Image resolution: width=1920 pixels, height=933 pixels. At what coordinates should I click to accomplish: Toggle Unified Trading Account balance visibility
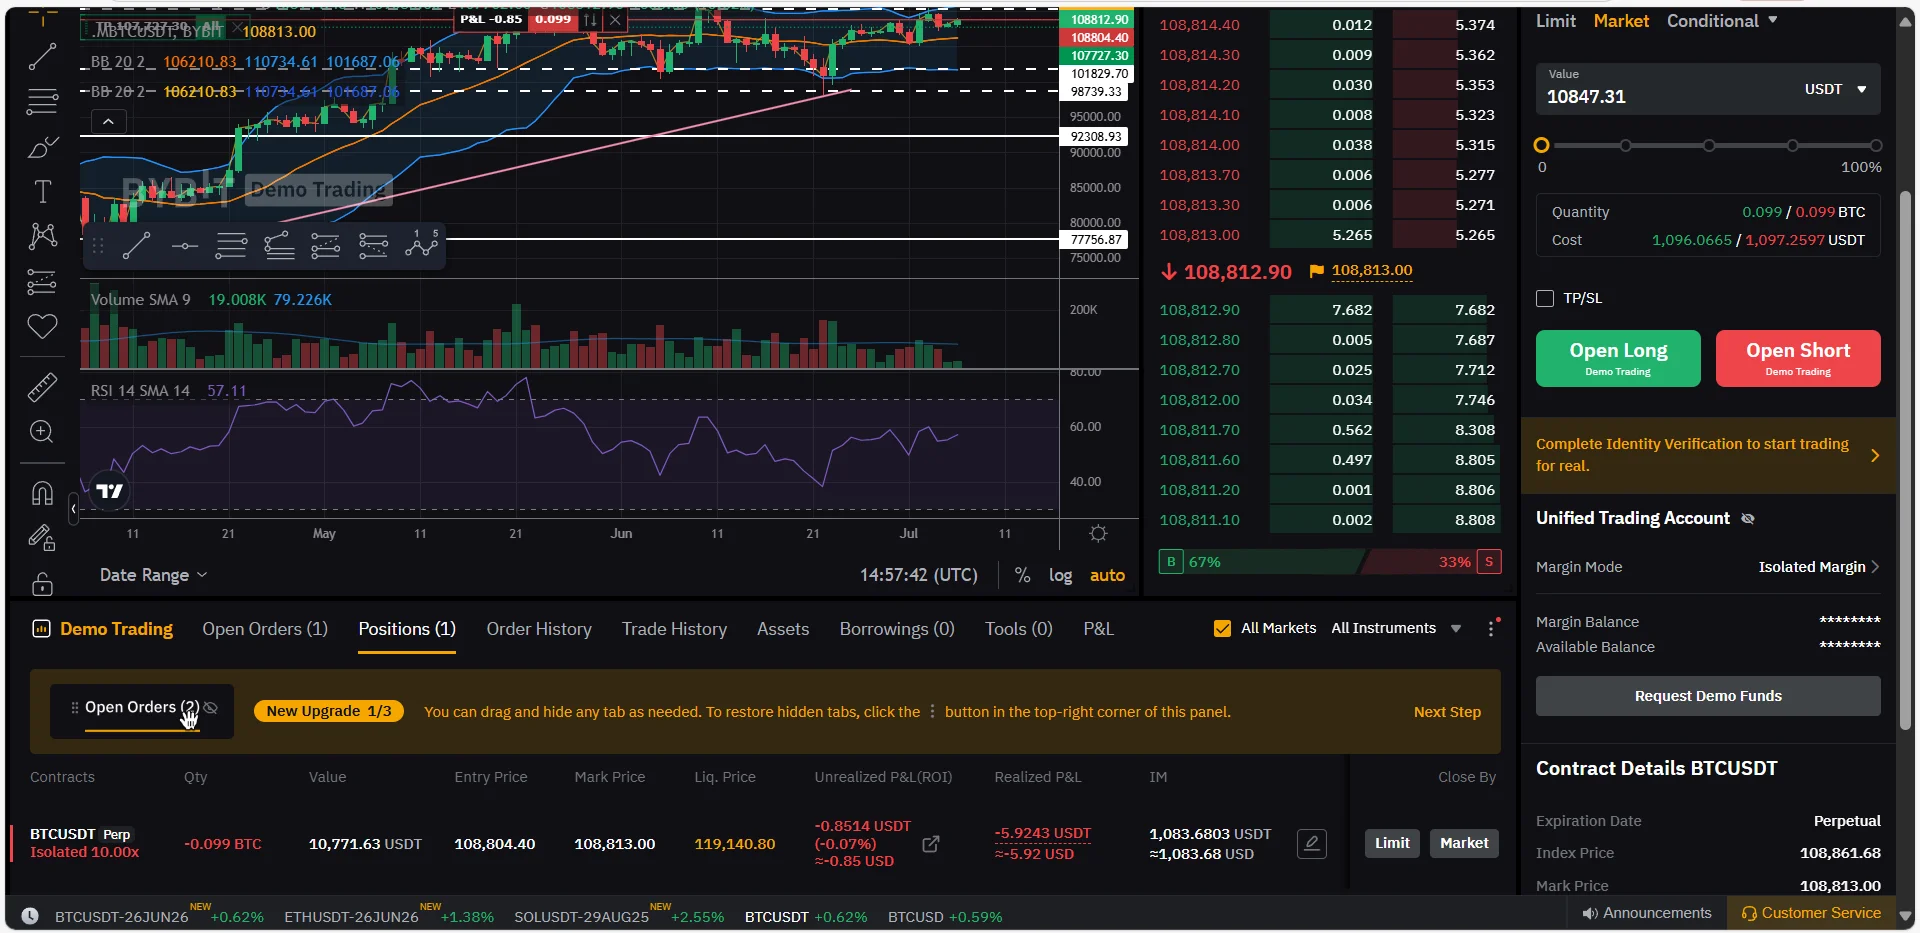1748,518
